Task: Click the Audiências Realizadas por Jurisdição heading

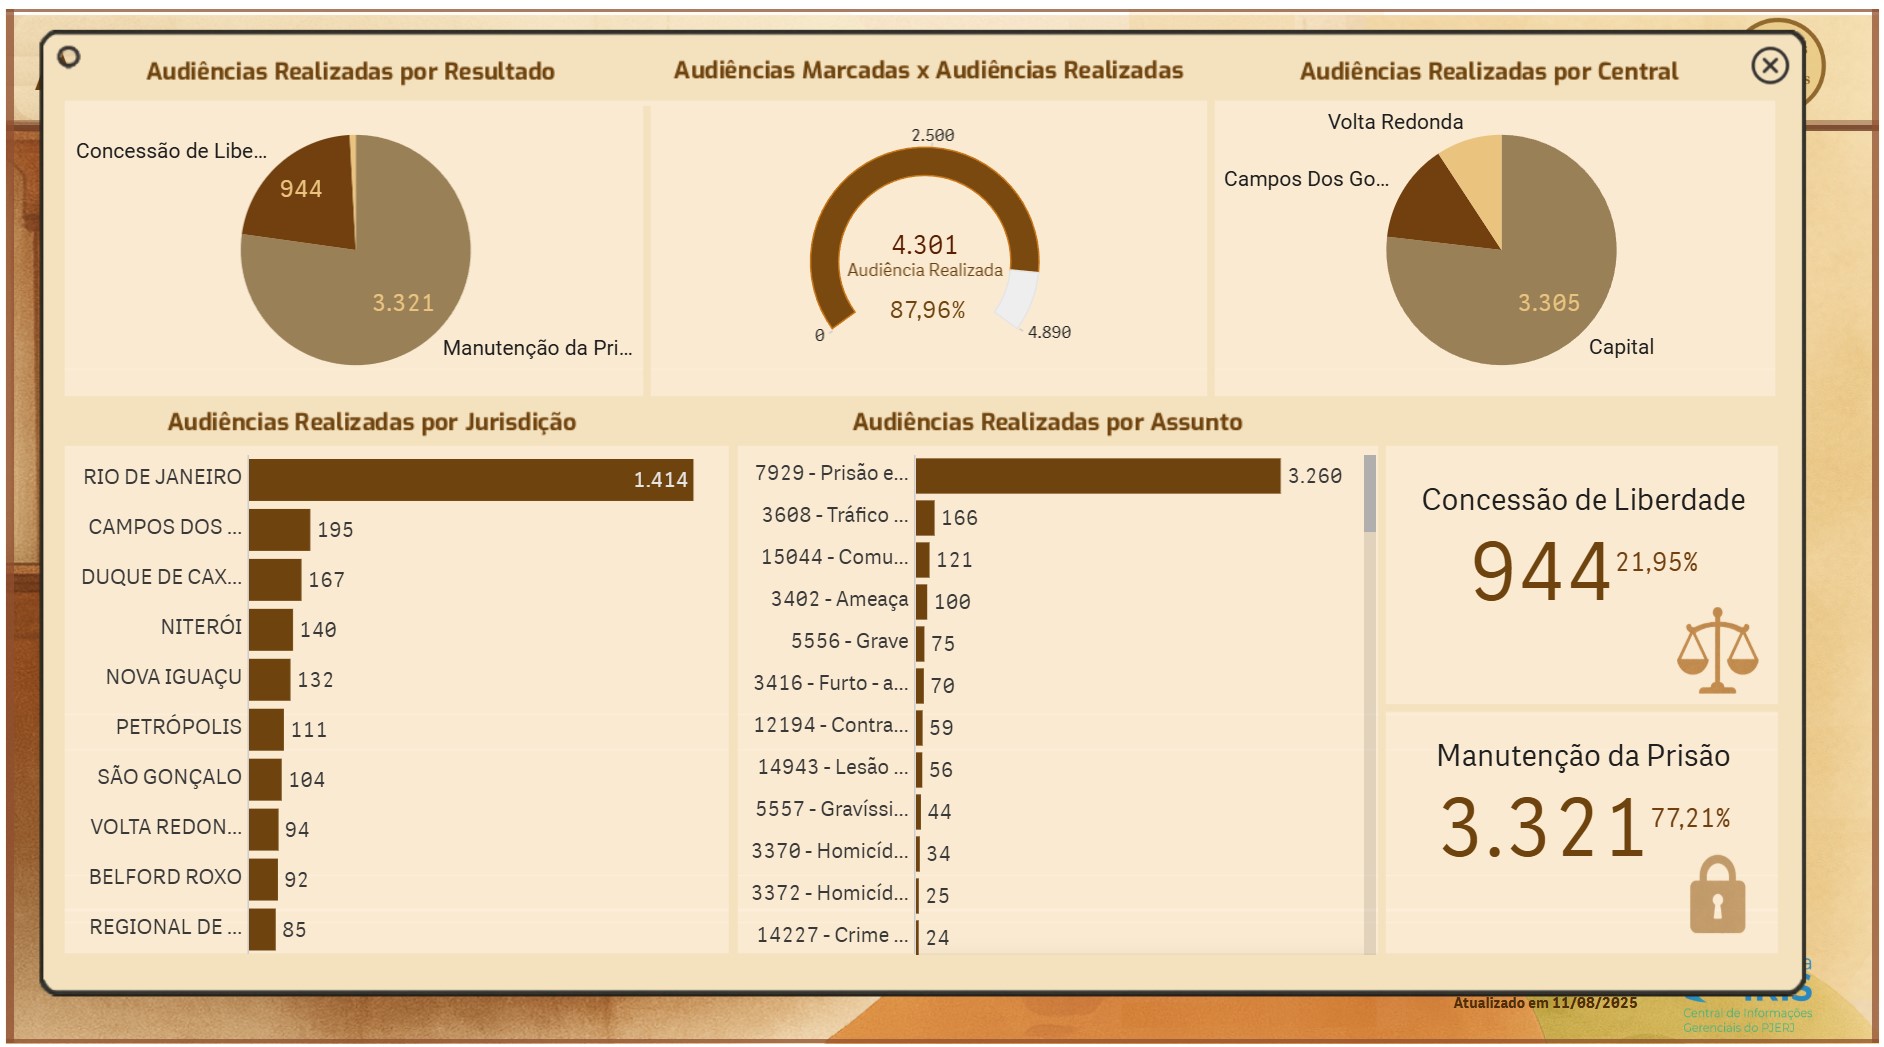Action: [x=371, y=422]
